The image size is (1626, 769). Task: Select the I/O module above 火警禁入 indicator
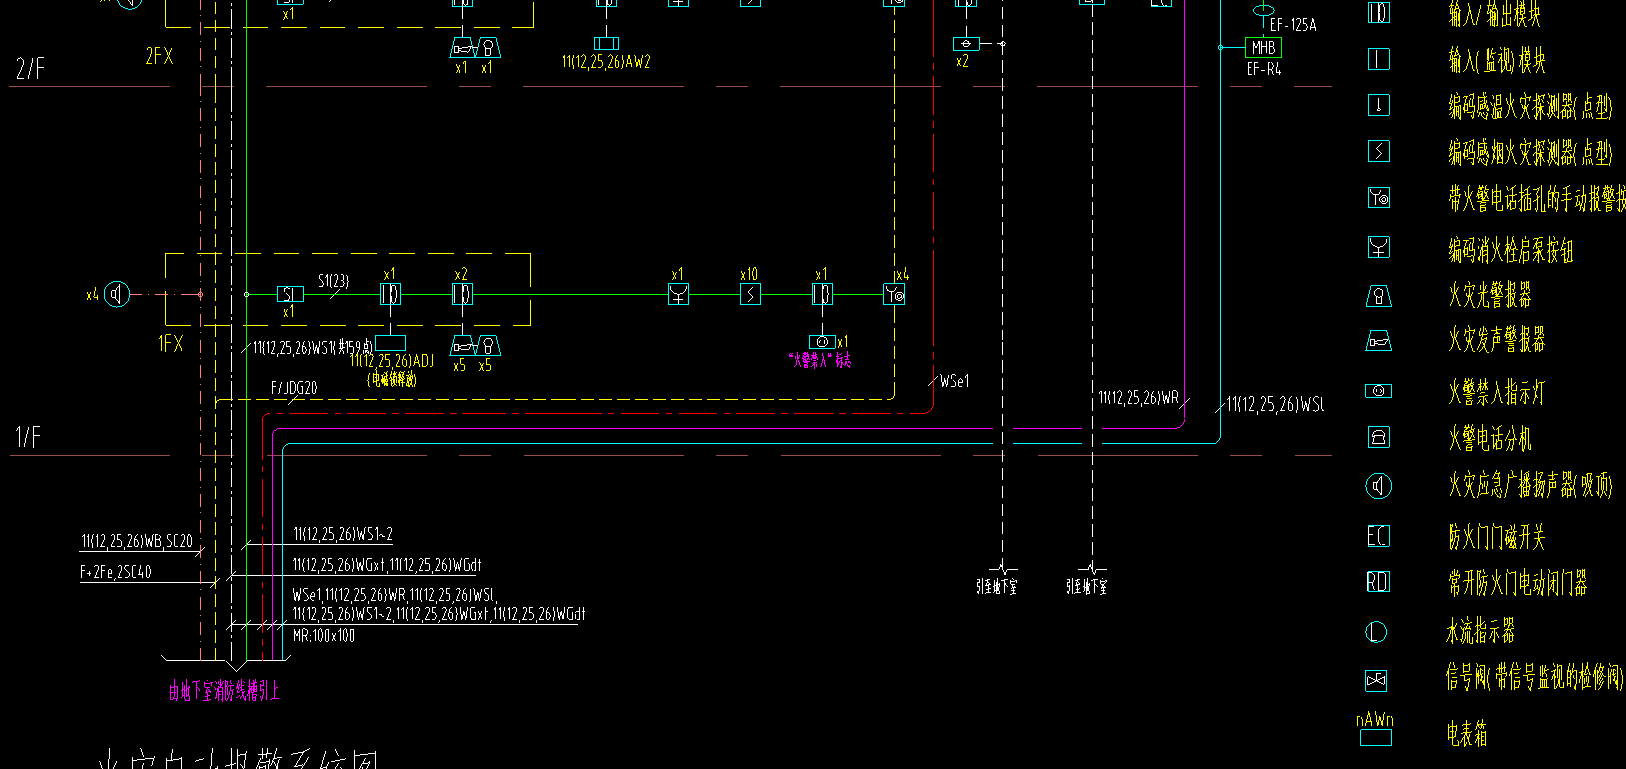tap(822, 294)
